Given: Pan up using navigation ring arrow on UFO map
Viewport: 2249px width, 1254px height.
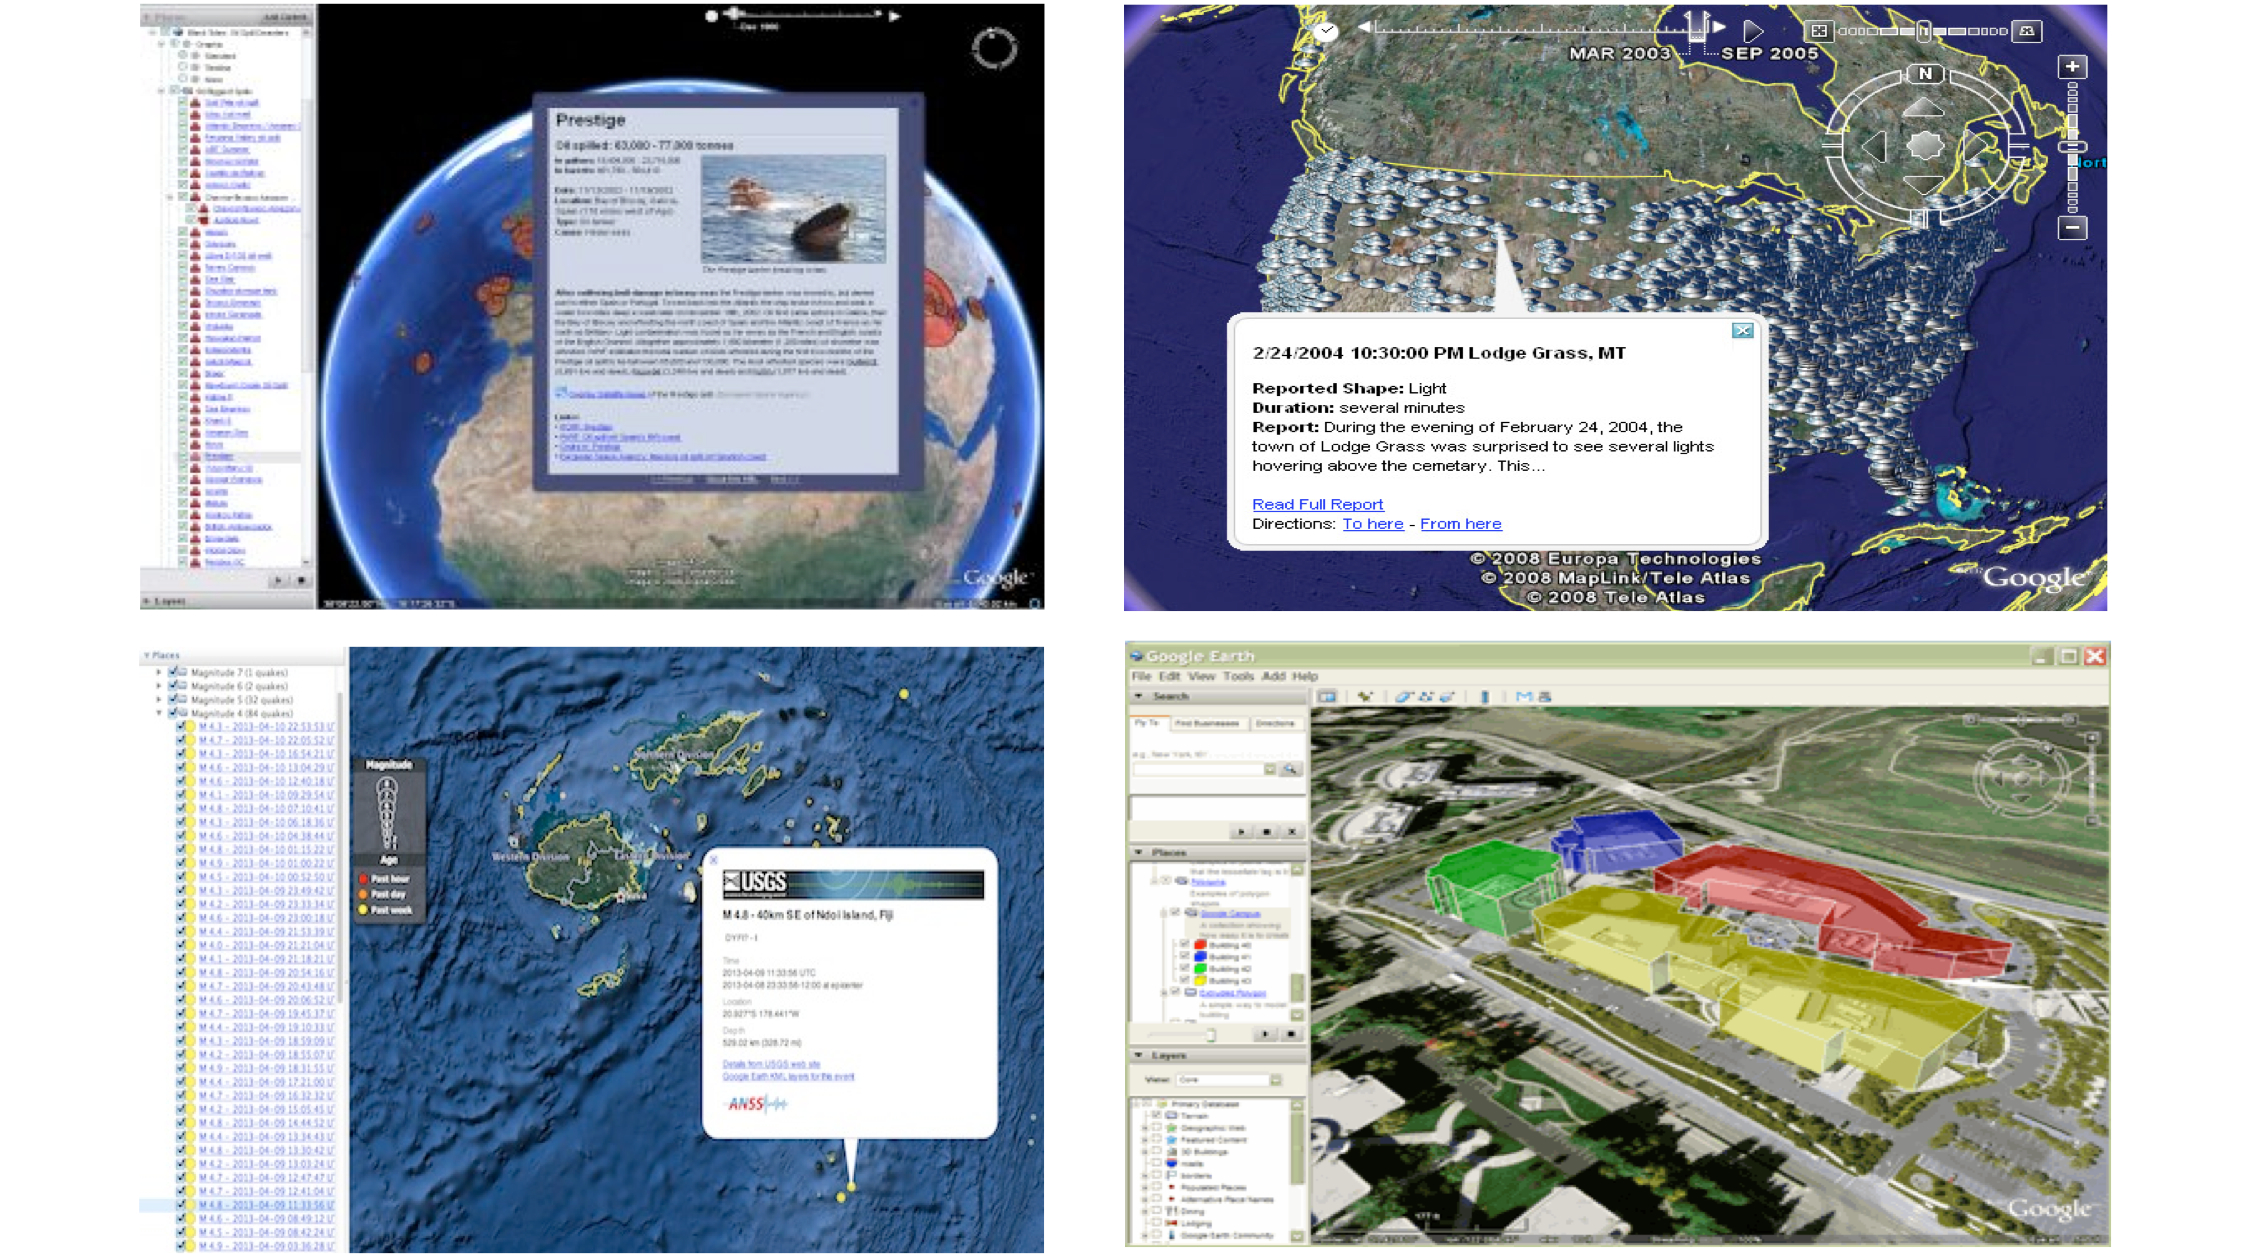Looking at the screenshot, I should [x=1923, y=107].
